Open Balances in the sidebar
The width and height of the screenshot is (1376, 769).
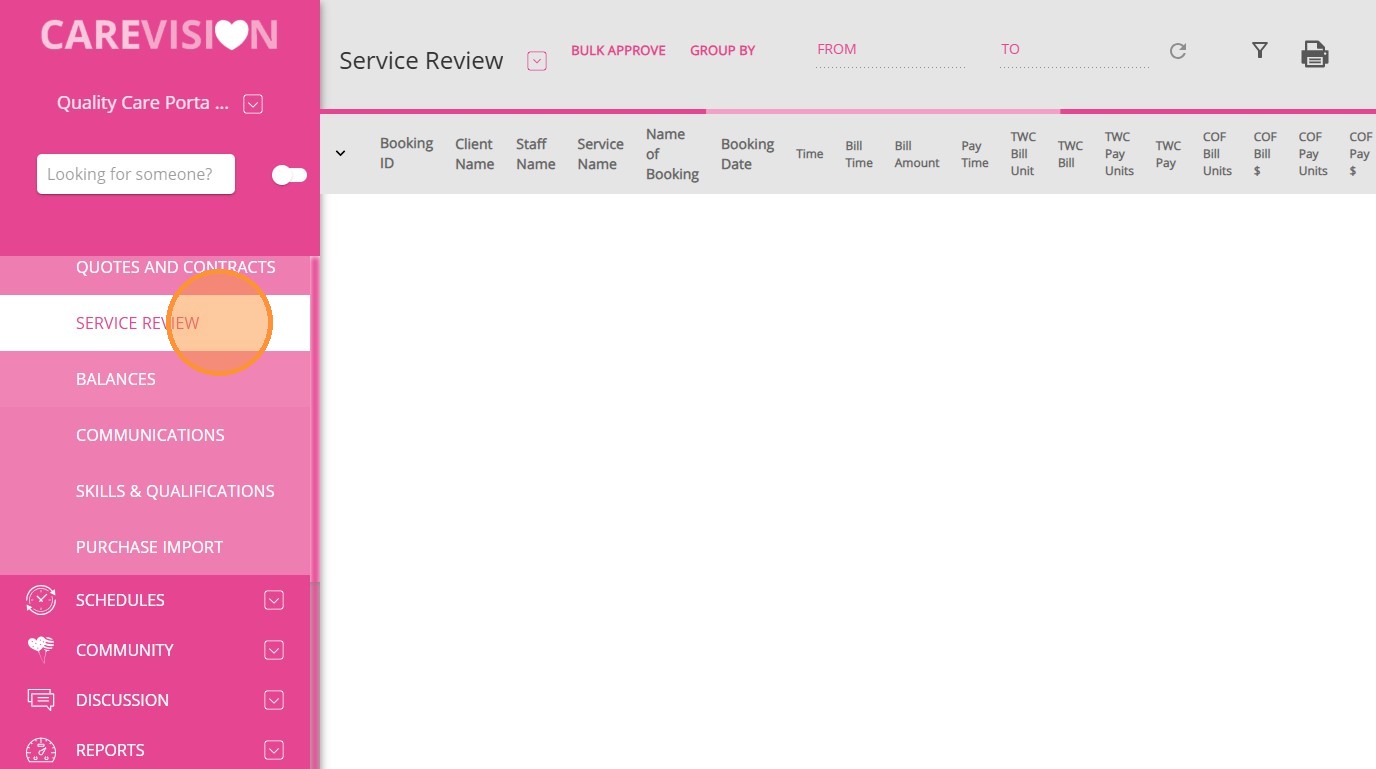click(x=116, y=379)
